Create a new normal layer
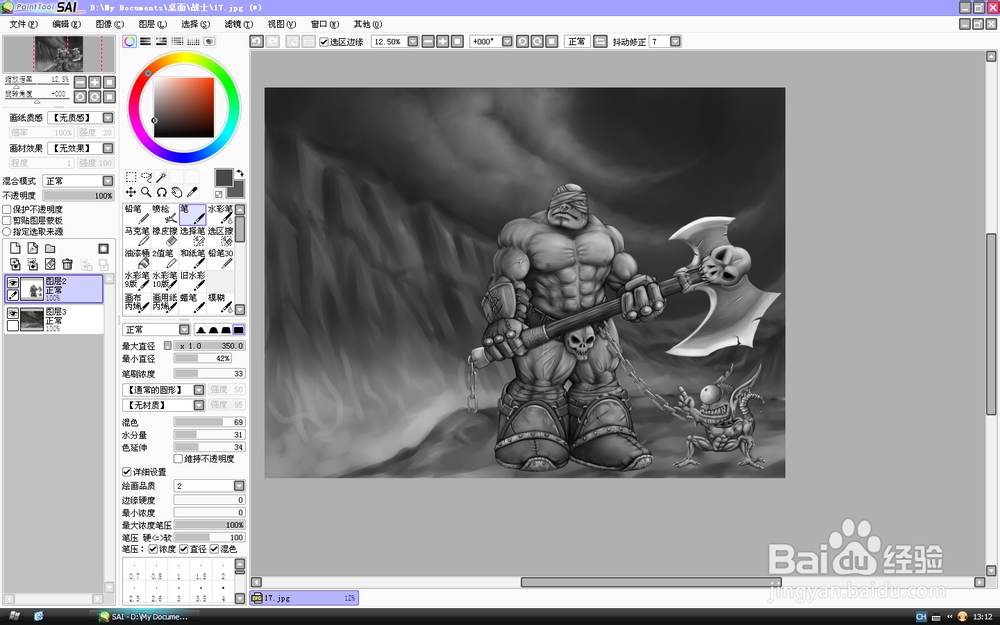Viewport: 1000px width, 625px height. coord(15,248)
